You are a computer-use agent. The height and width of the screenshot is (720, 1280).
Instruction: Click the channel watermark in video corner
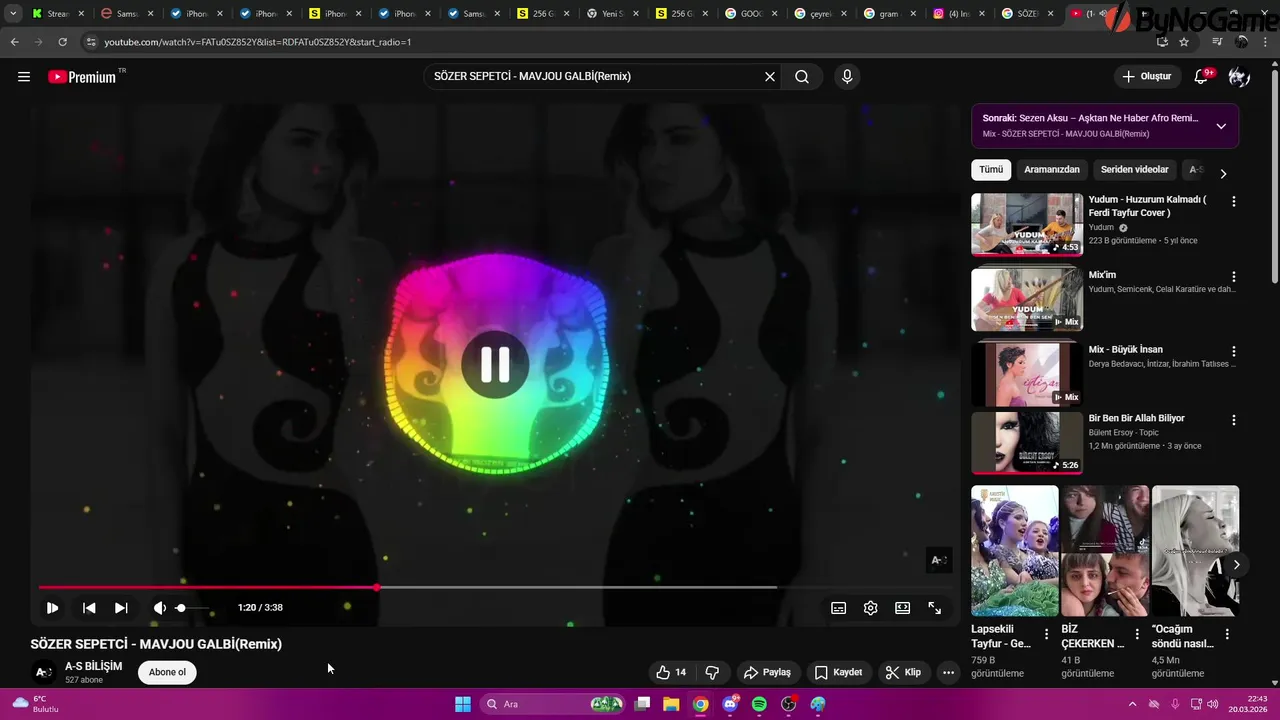938,560
